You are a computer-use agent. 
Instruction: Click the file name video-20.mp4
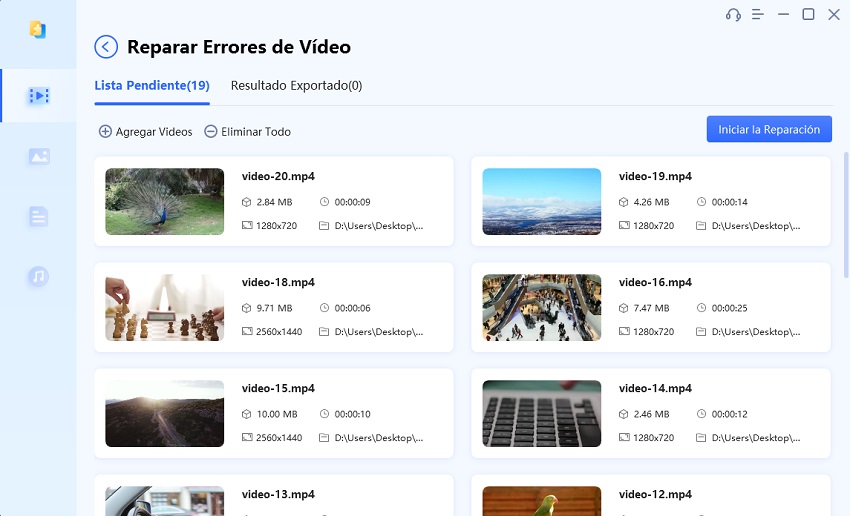coord(278,176)
